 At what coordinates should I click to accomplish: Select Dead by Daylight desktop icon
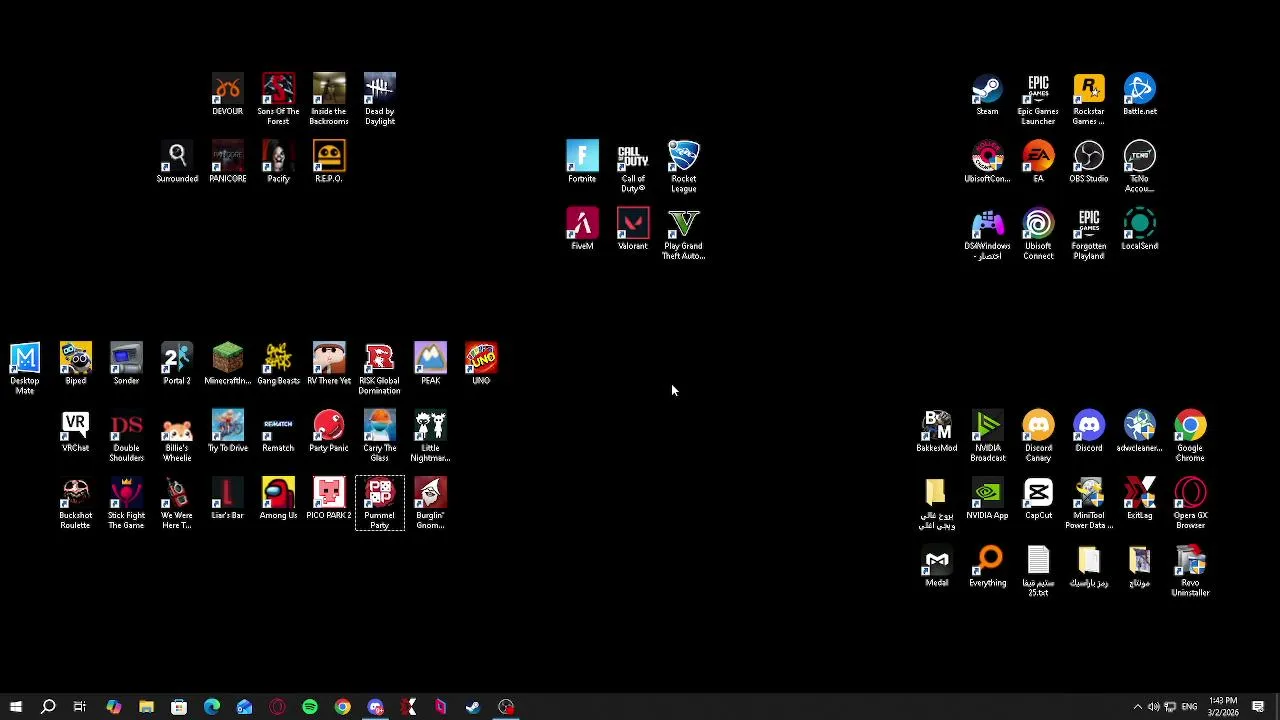(x=380, y=99)
